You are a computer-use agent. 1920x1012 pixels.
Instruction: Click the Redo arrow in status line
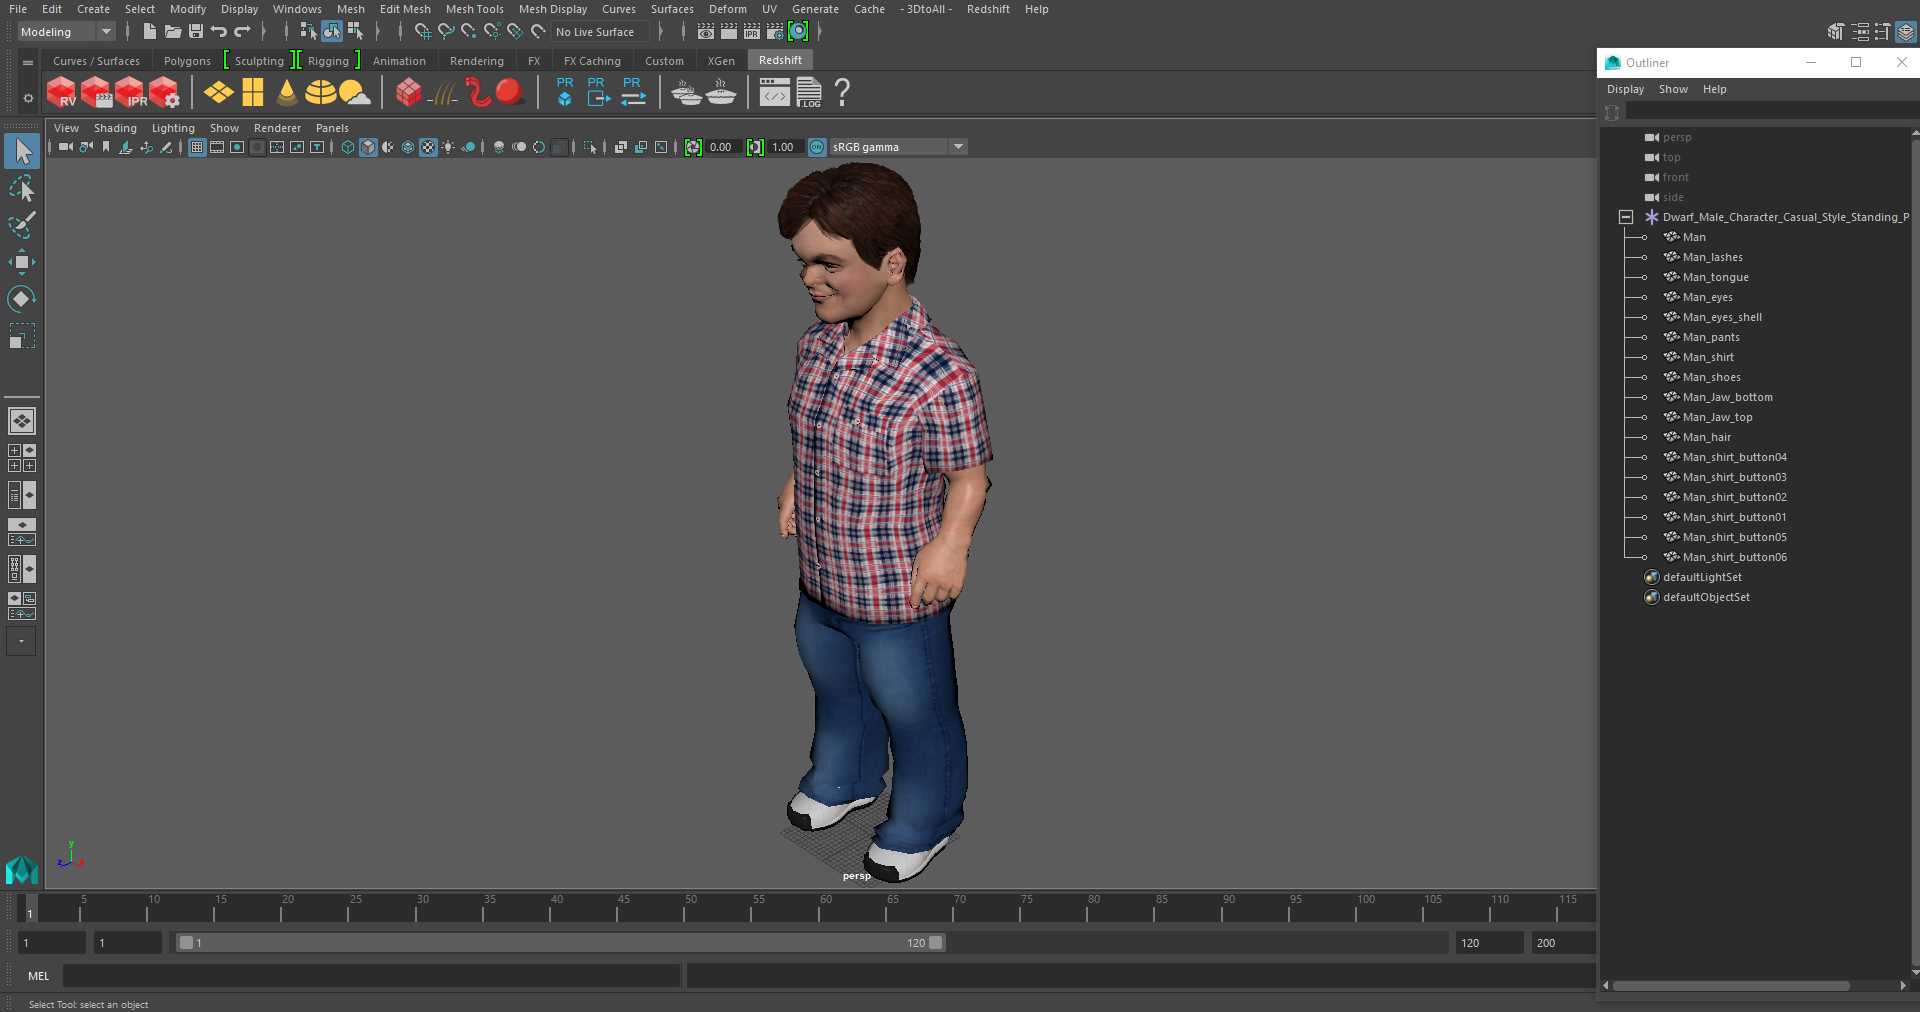(242, 32)
